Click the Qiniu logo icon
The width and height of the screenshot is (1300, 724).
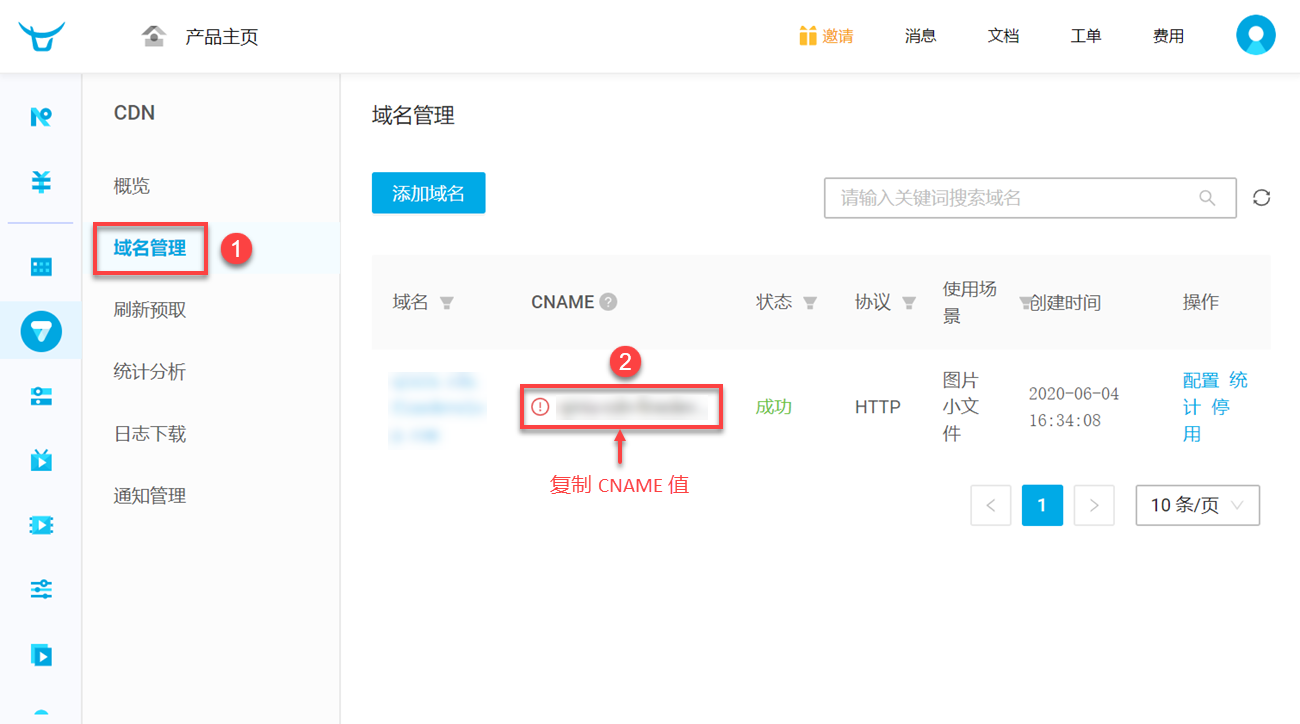[41, 36]
